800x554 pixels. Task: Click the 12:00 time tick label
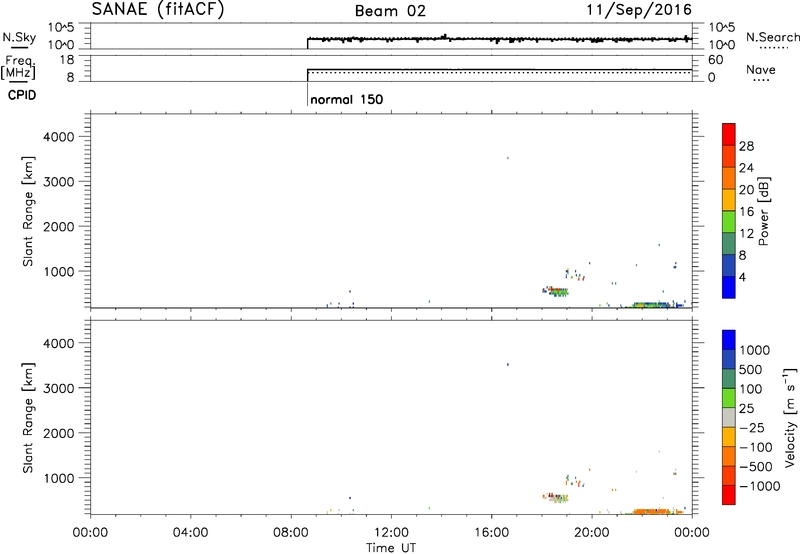pyautogui.click(x=391, y=533)
